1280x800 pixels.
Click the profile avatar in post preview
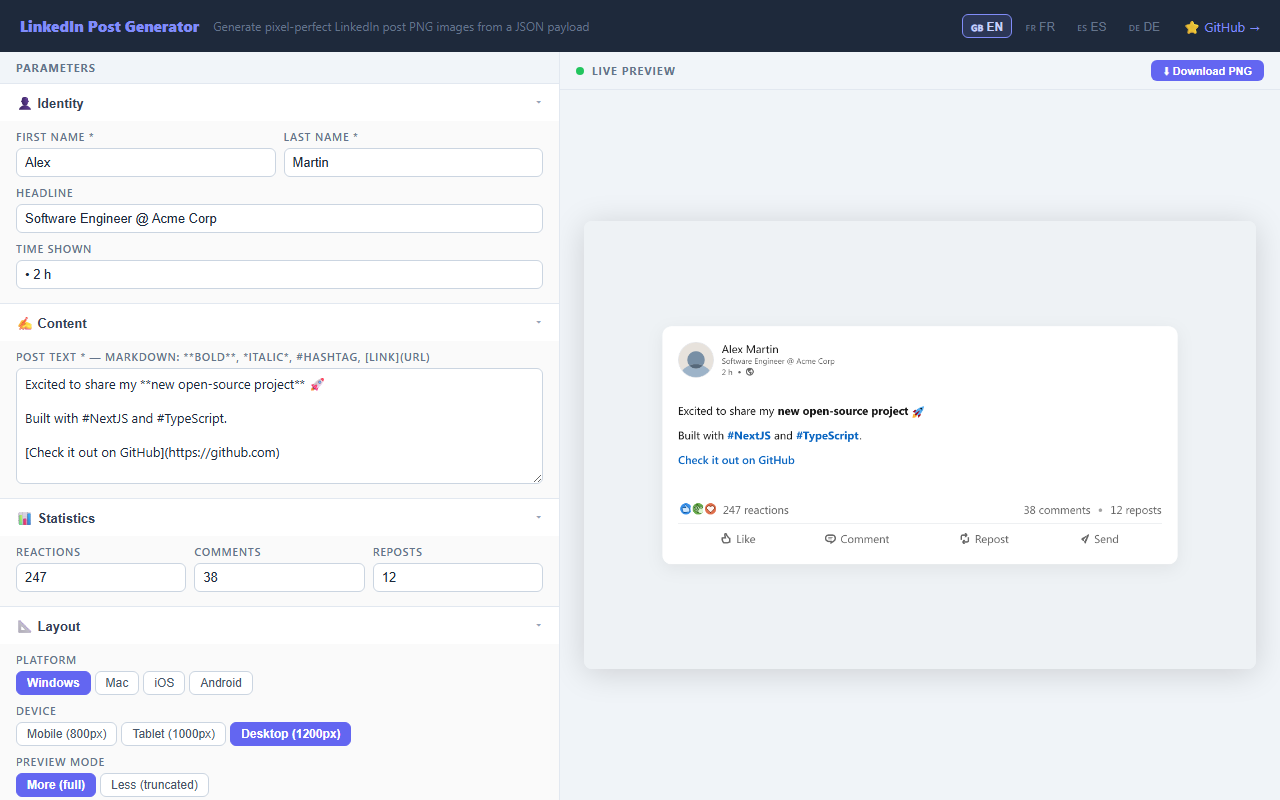[696, 360]
